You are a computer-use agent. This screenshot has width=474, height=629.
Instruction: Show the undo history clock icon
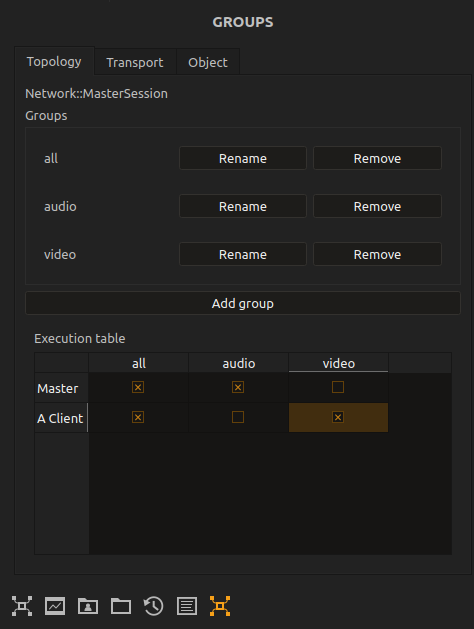[x=154, y=606]
